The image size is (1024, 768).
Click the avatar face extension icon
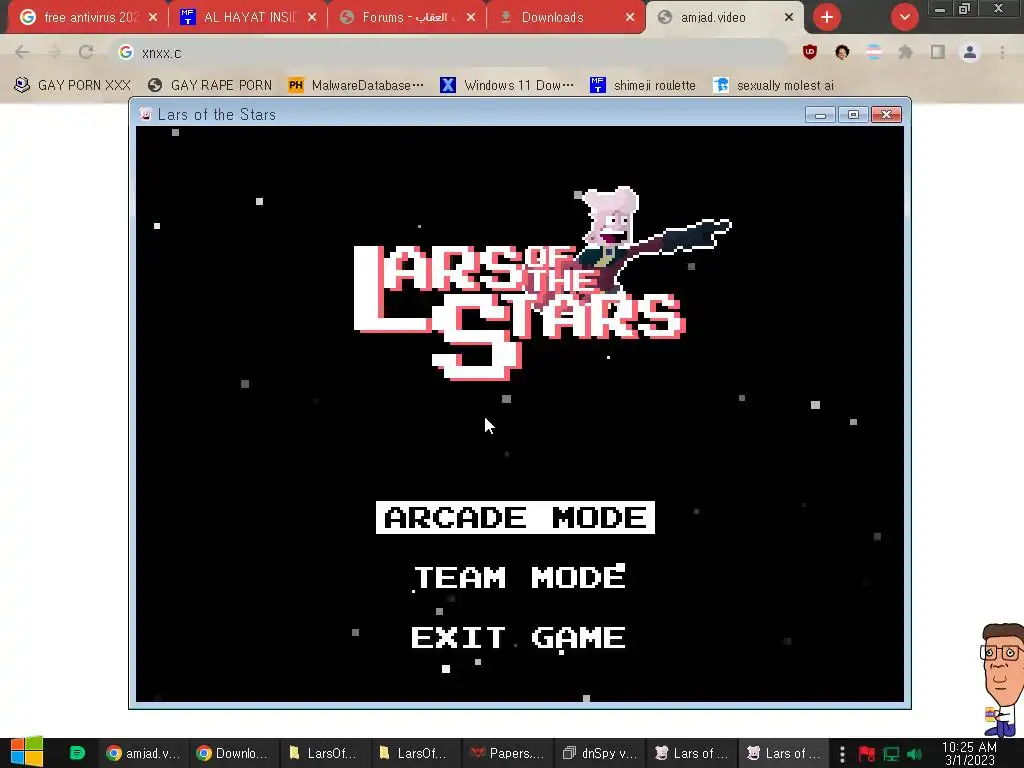click(842, 52)
